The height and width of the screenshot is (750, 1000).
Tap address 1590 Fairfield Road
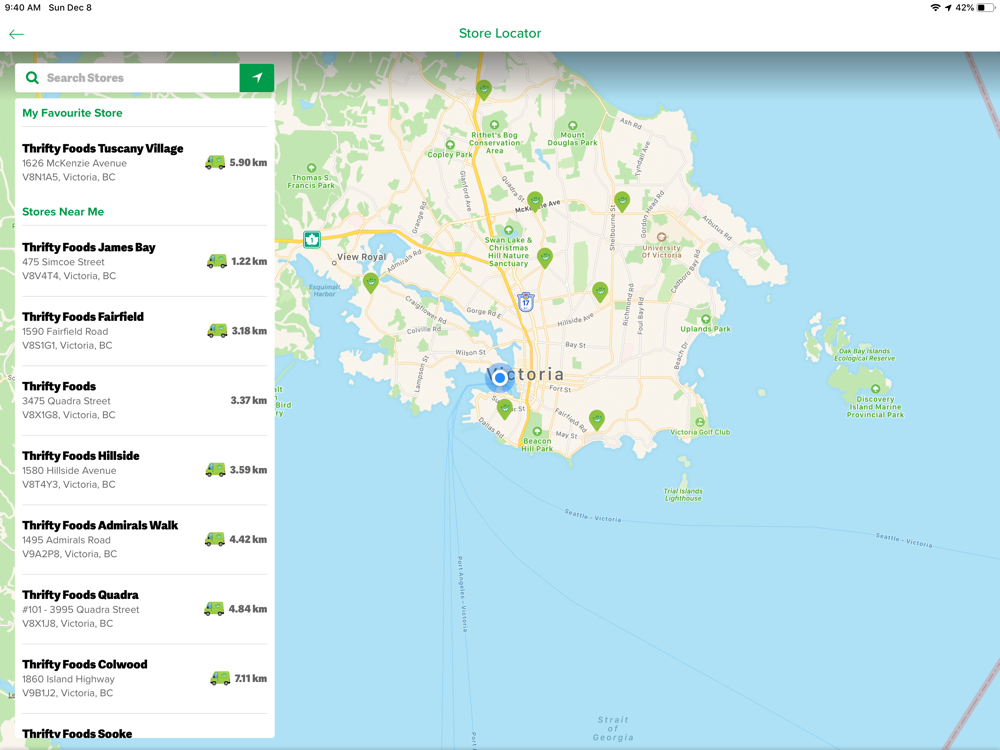click(65, 332)
